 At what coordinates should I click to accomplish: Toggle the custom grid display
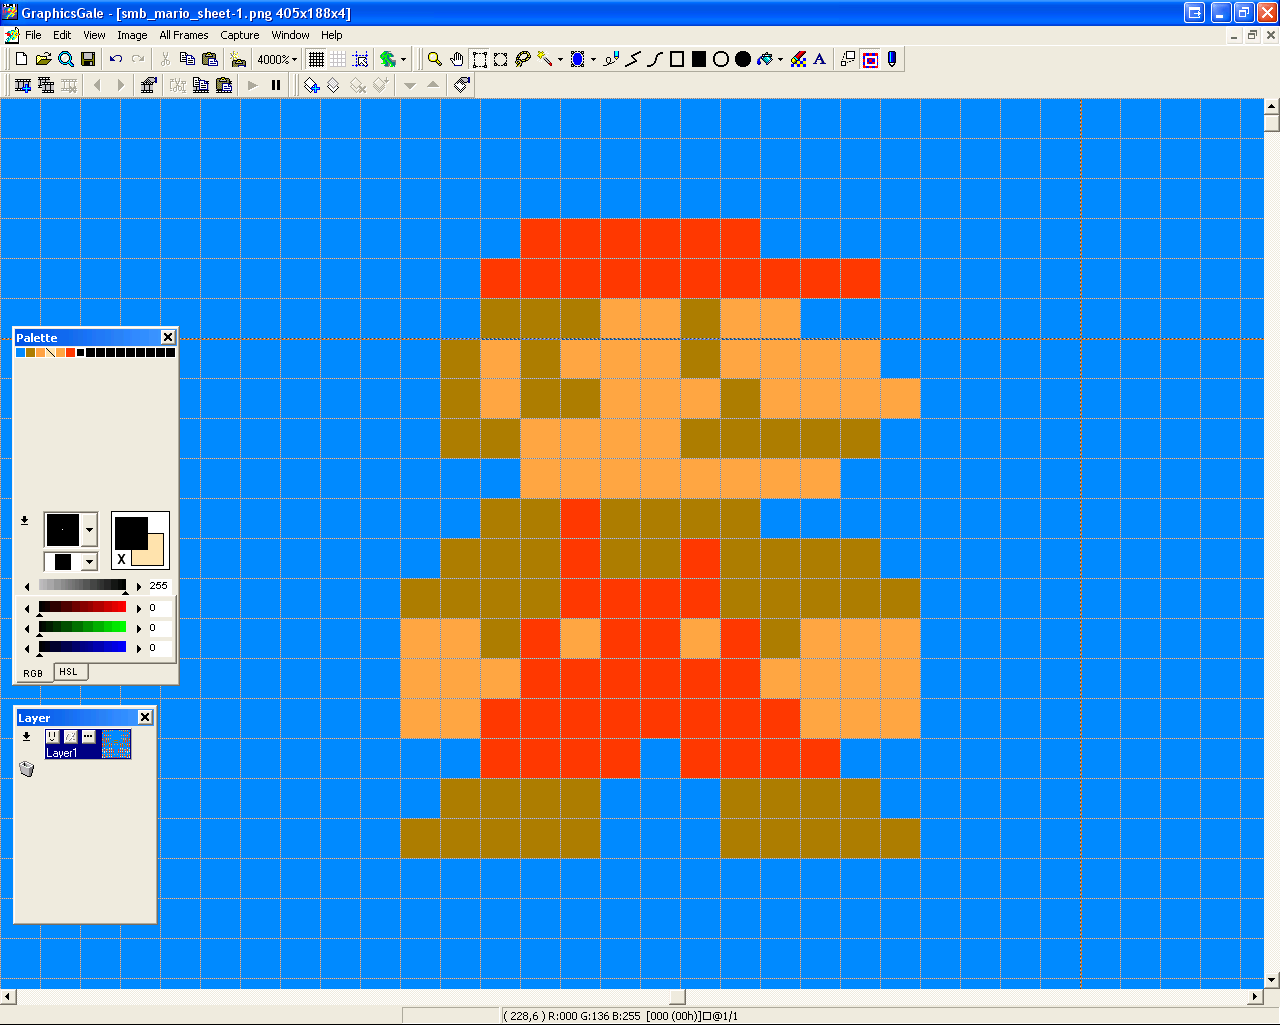[x=338, y=60]
